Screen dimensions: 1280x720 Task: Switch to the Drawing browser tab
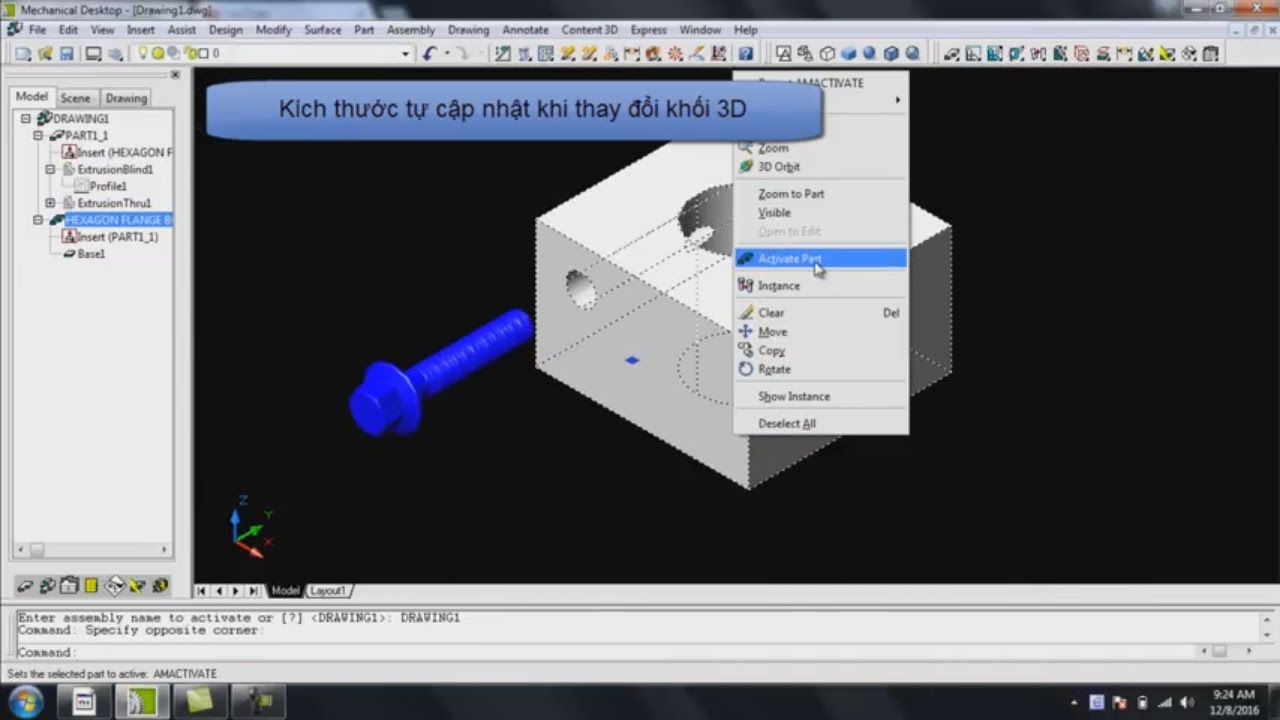[126, 98]
